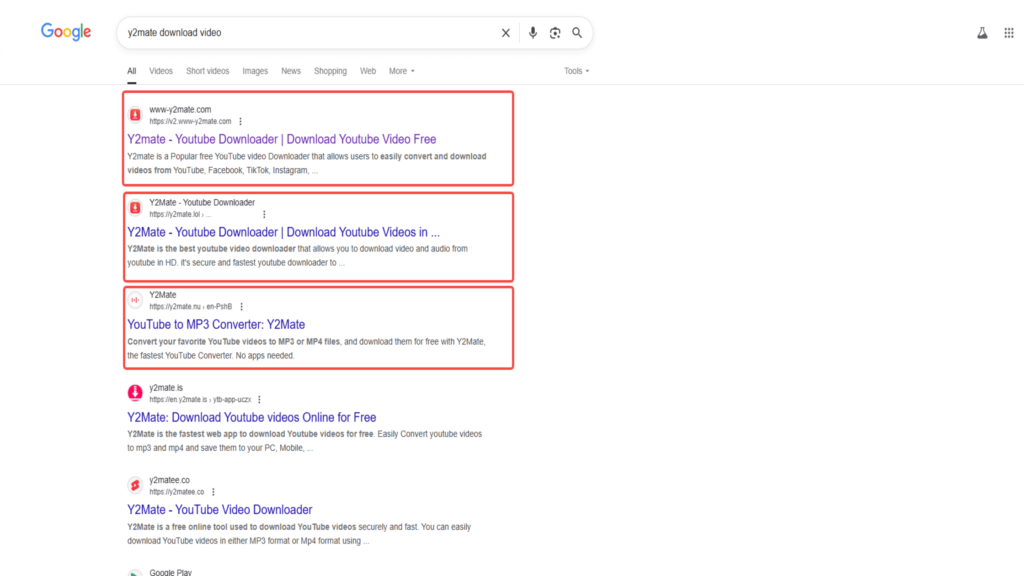Switch to the Videos tab
1024x576 pixels.
(161, 71)
